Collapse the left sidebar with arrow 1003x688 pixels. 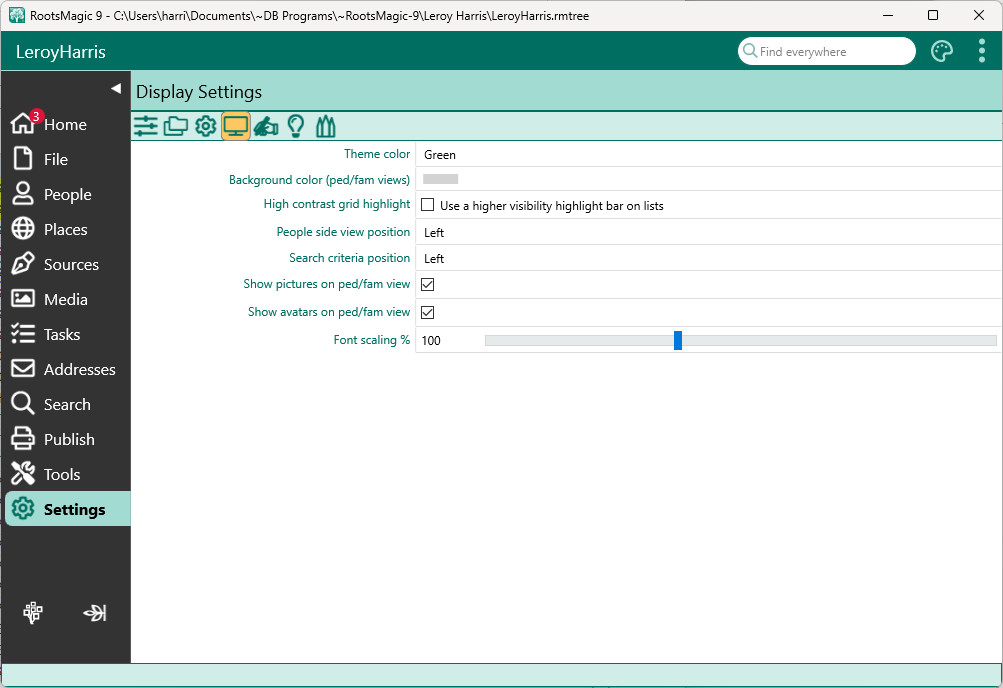pyautogui.click(x=115, y=89)
